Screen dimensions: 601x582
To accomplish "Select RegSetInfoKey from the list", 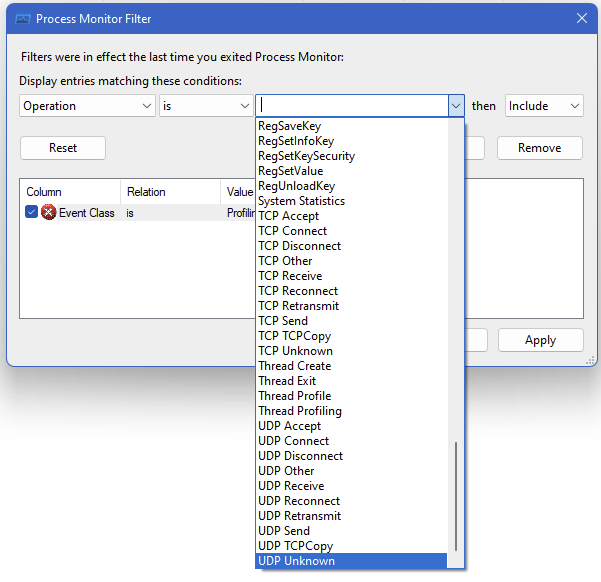I will pyautogui.click(x=351, y=141).
